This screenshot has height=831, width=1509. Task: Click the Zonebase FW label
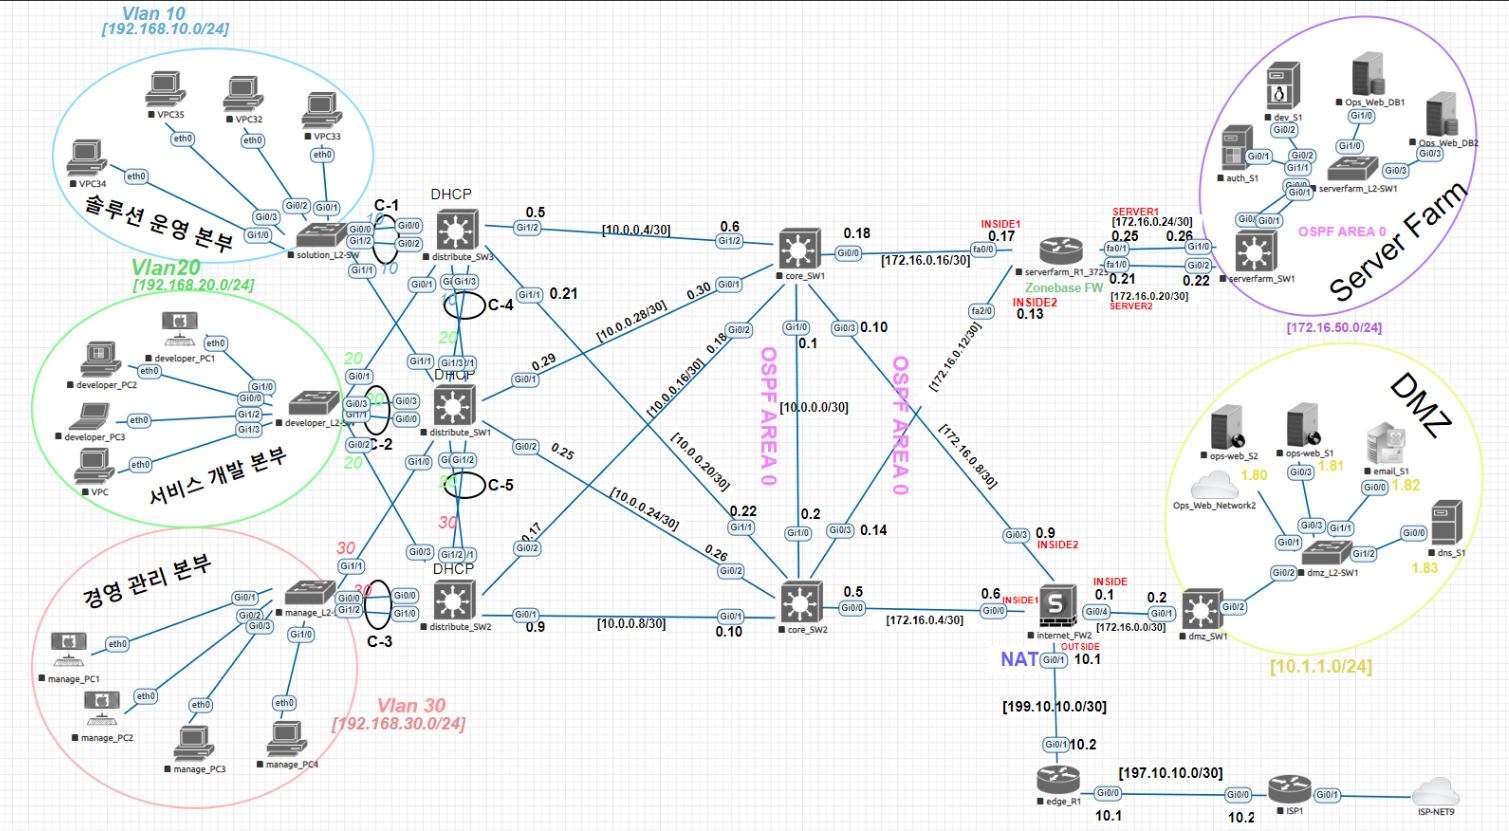(1064, 288)
